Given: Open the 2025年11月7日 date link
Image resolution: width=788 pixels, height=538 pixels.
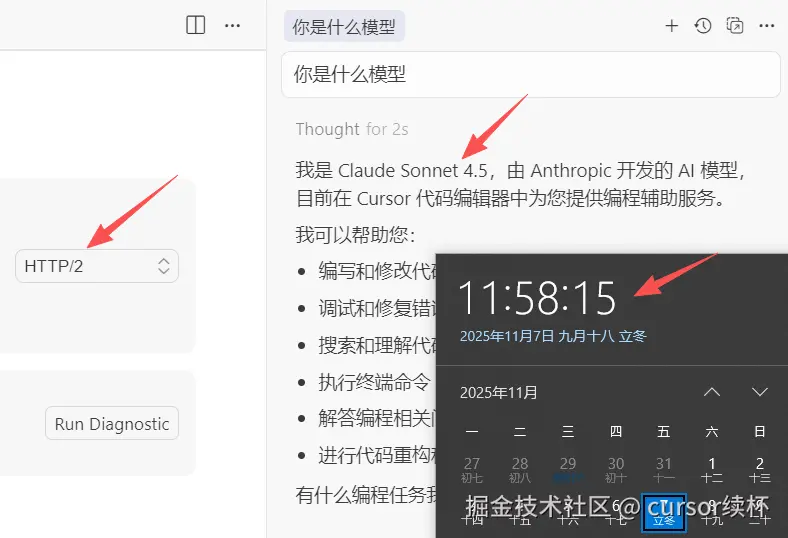Looking at the screenshot, I should pyautogui.click(x=553, y=336).
